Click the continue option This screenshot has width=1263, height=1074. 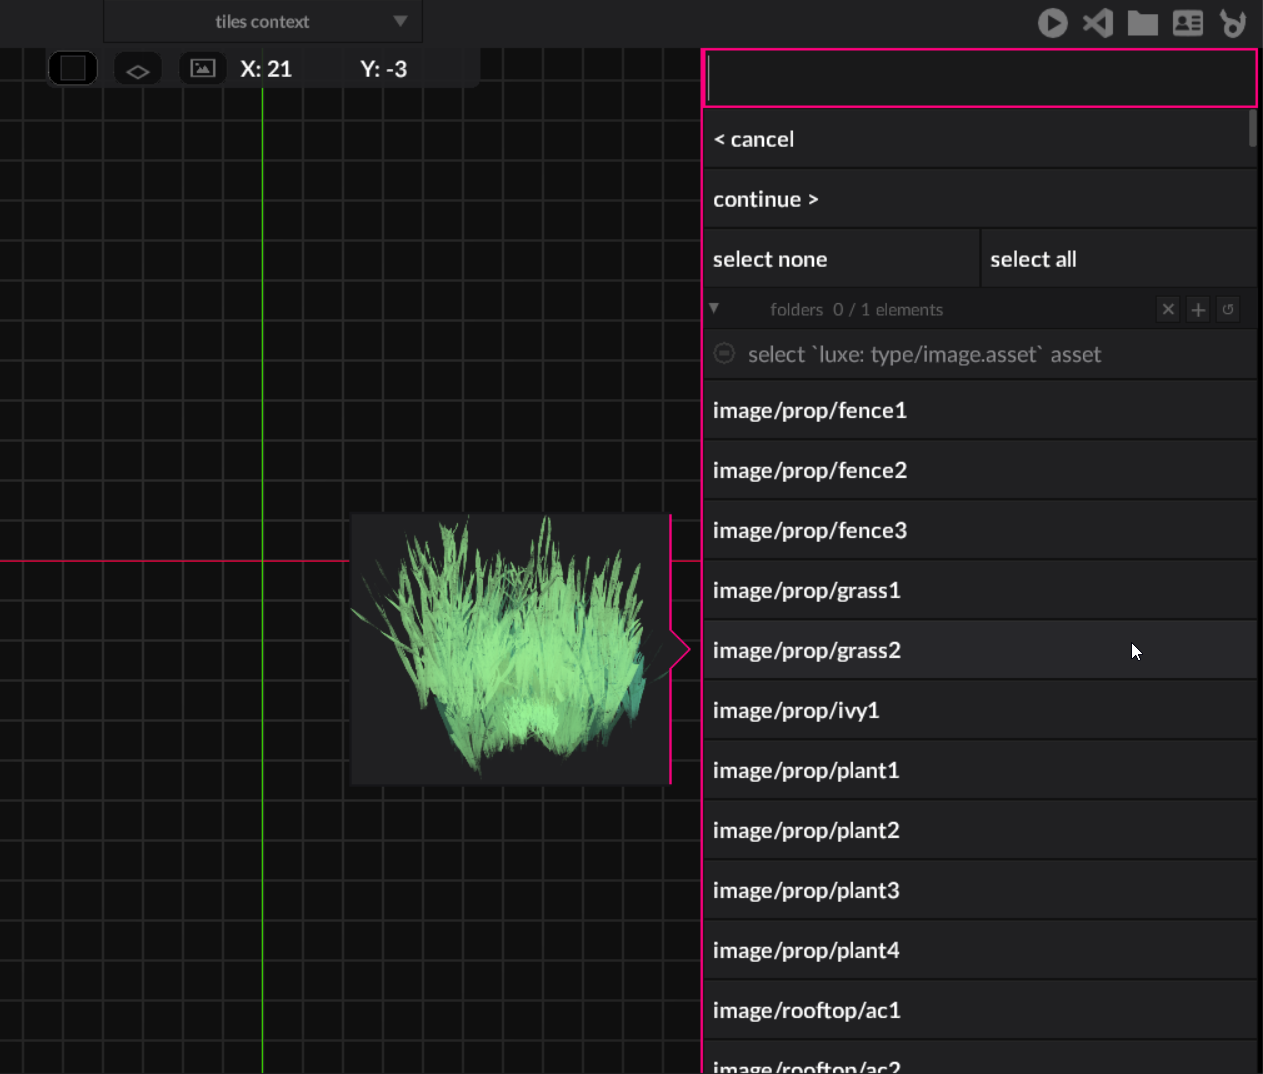tap(765, 200)
